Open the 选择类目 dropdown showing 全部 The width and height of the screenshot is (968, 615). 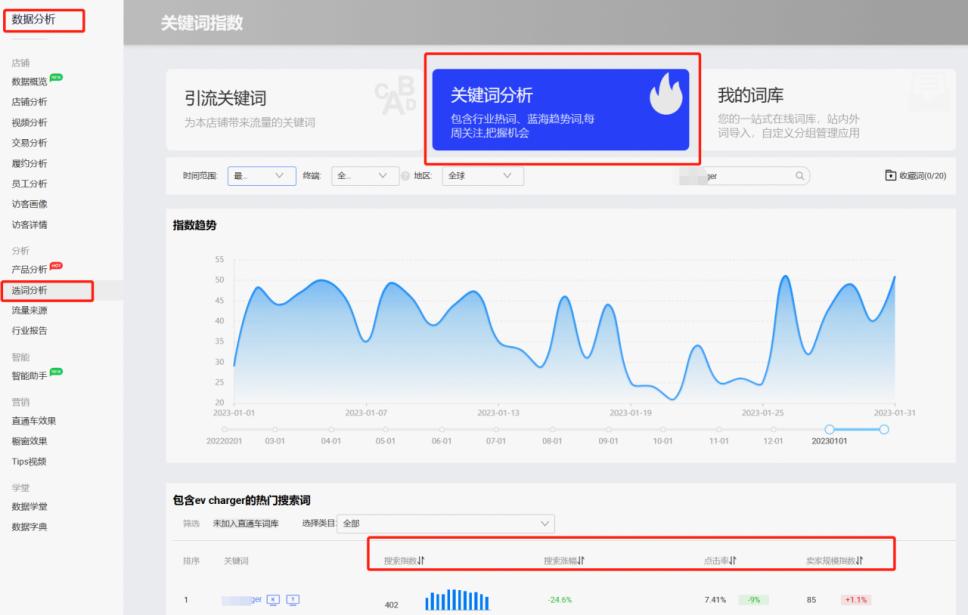447,522
